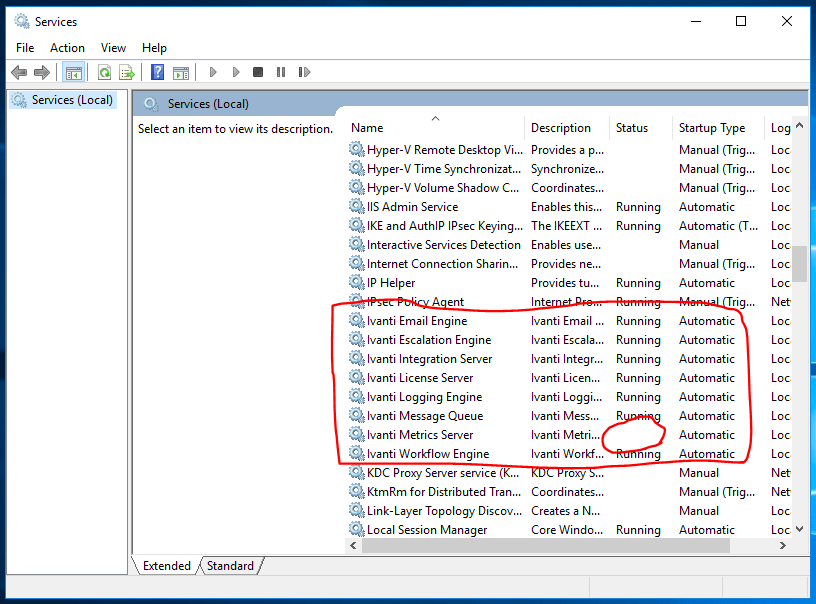
Task: Sort by the Name column header
Action: click(435, 128)
